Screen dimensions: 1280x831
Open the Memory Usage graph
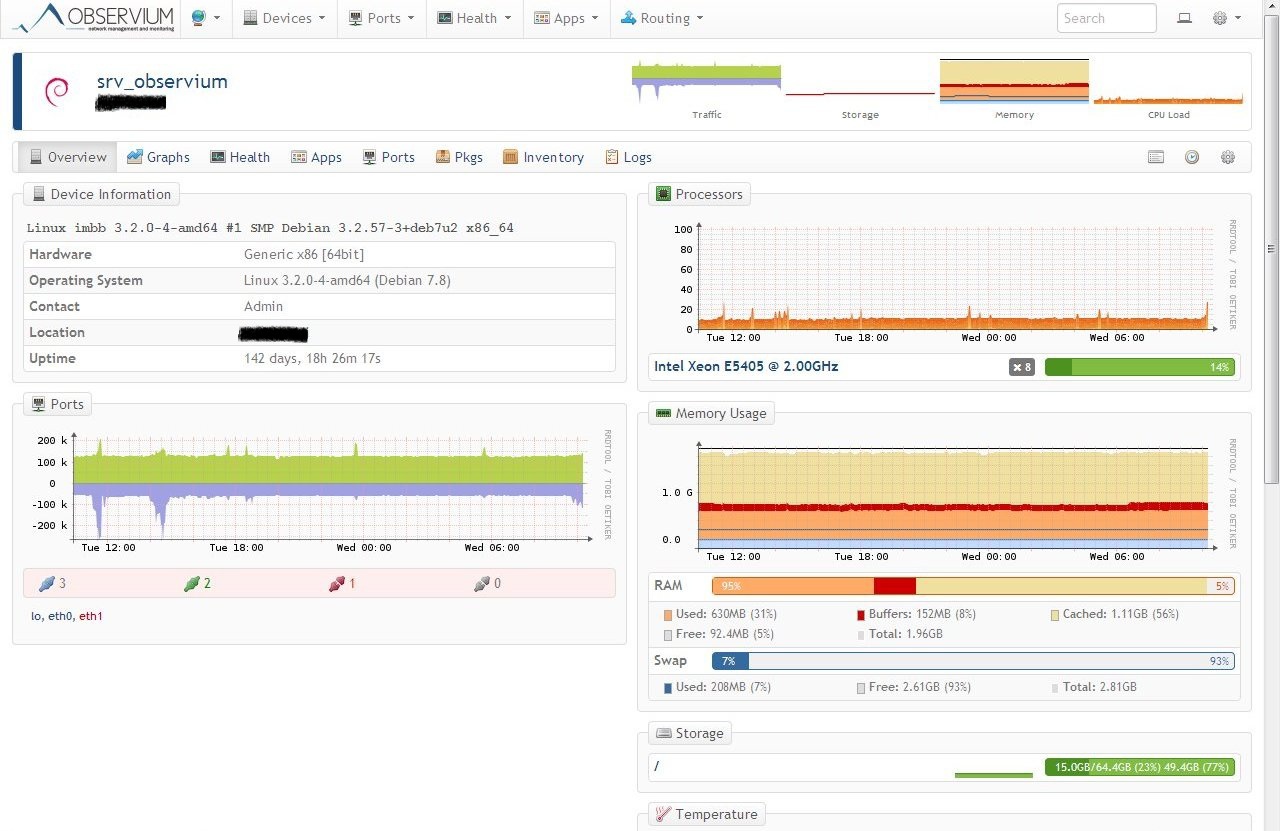[945, 500]
